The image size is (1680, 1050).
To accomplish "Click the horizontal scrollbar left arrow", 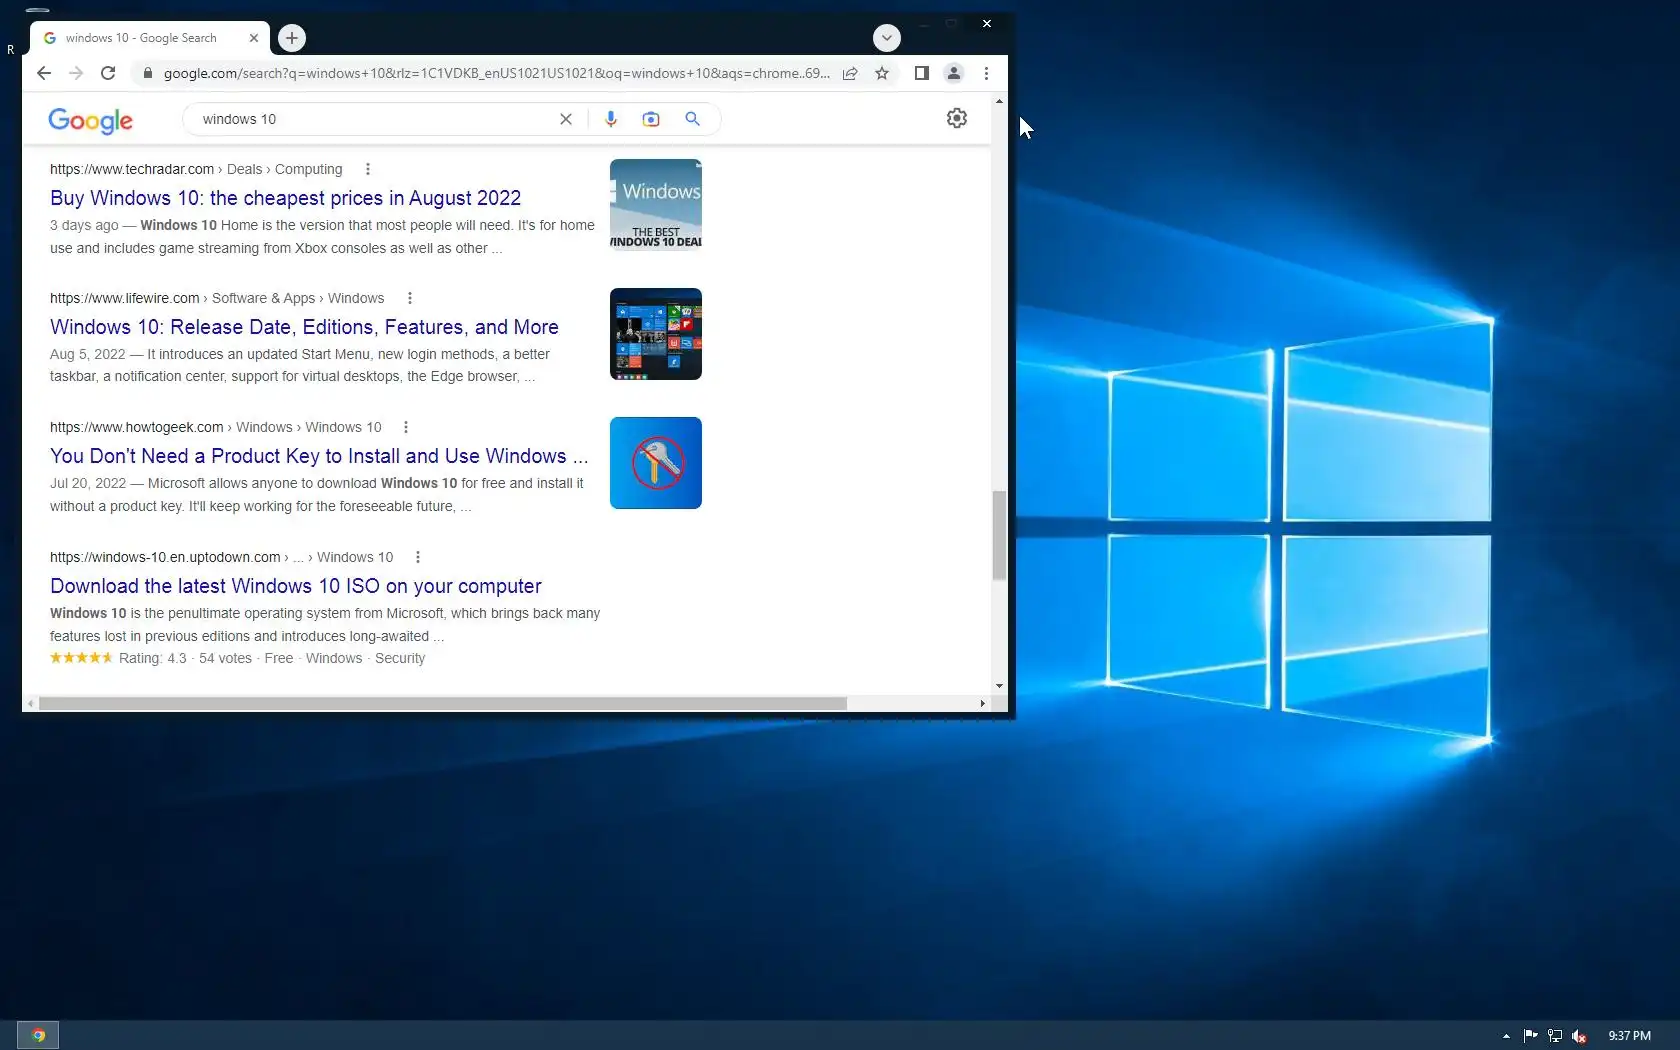I will point(30,703).
